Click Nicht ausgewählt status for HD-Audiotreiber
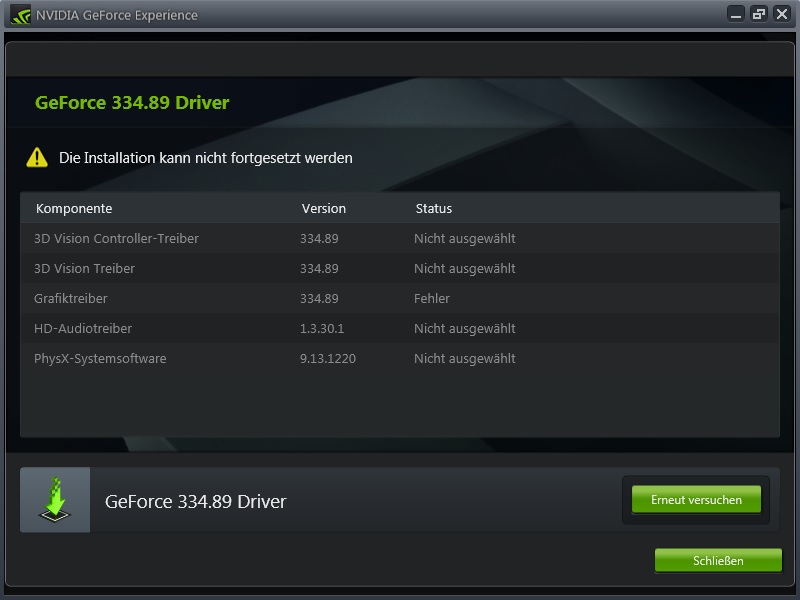 pyautogui.click(x=464, y=329)
